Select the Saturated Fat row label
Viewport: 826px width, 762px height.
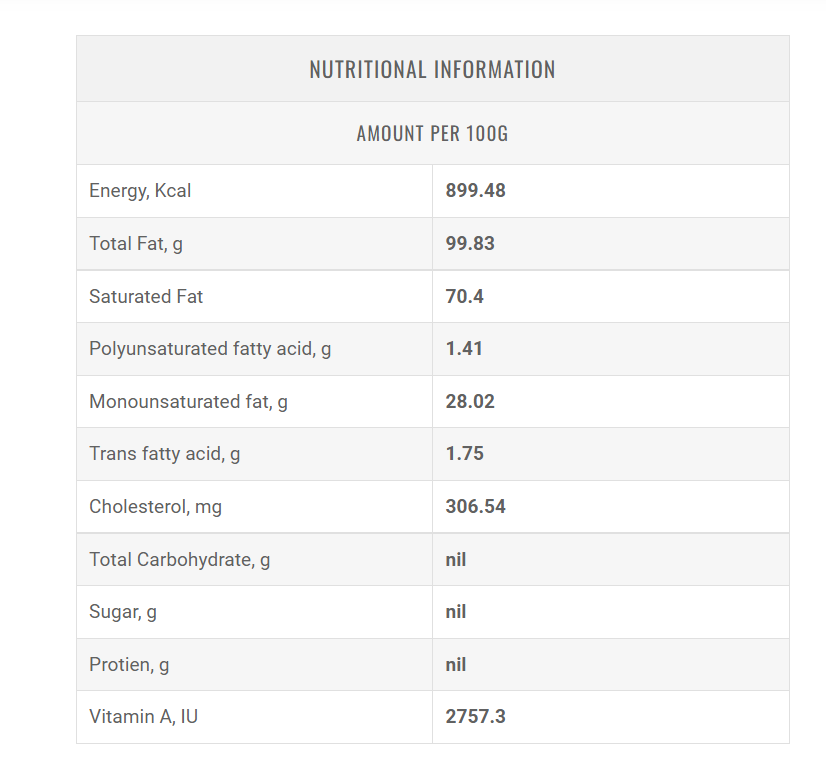pos(146,297)
